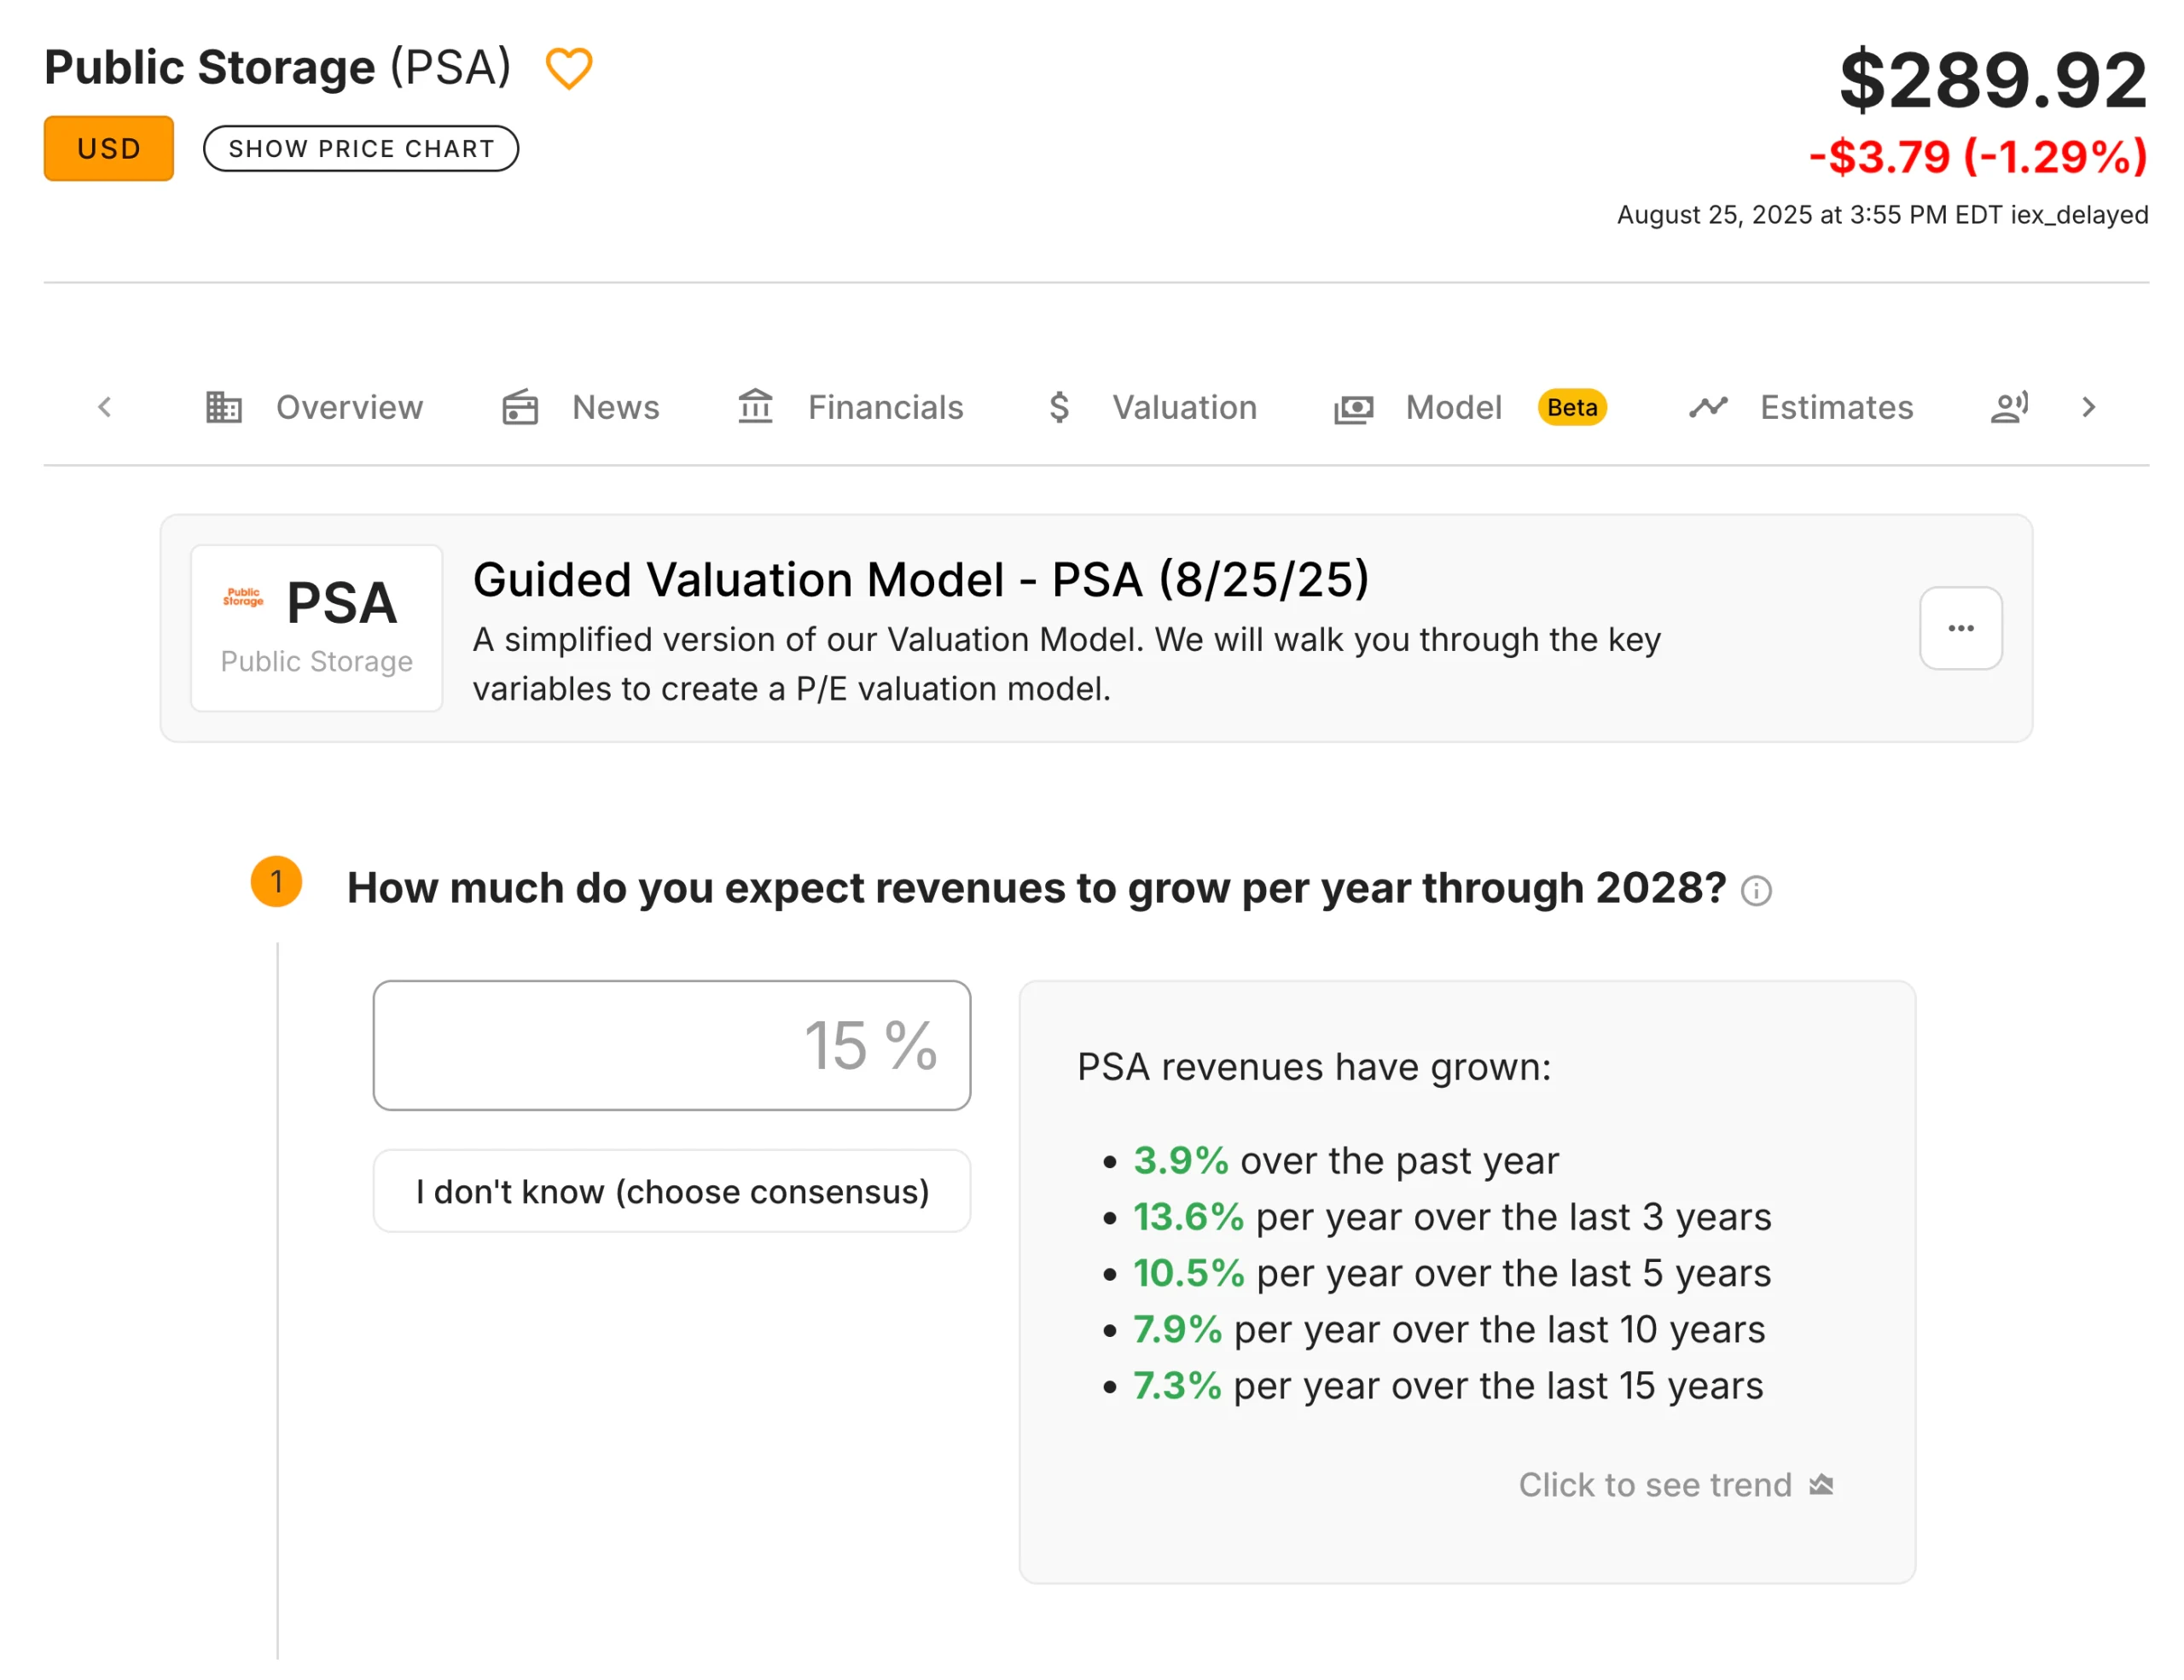Click the revenue growth percentage input field

coord(672,1045)
